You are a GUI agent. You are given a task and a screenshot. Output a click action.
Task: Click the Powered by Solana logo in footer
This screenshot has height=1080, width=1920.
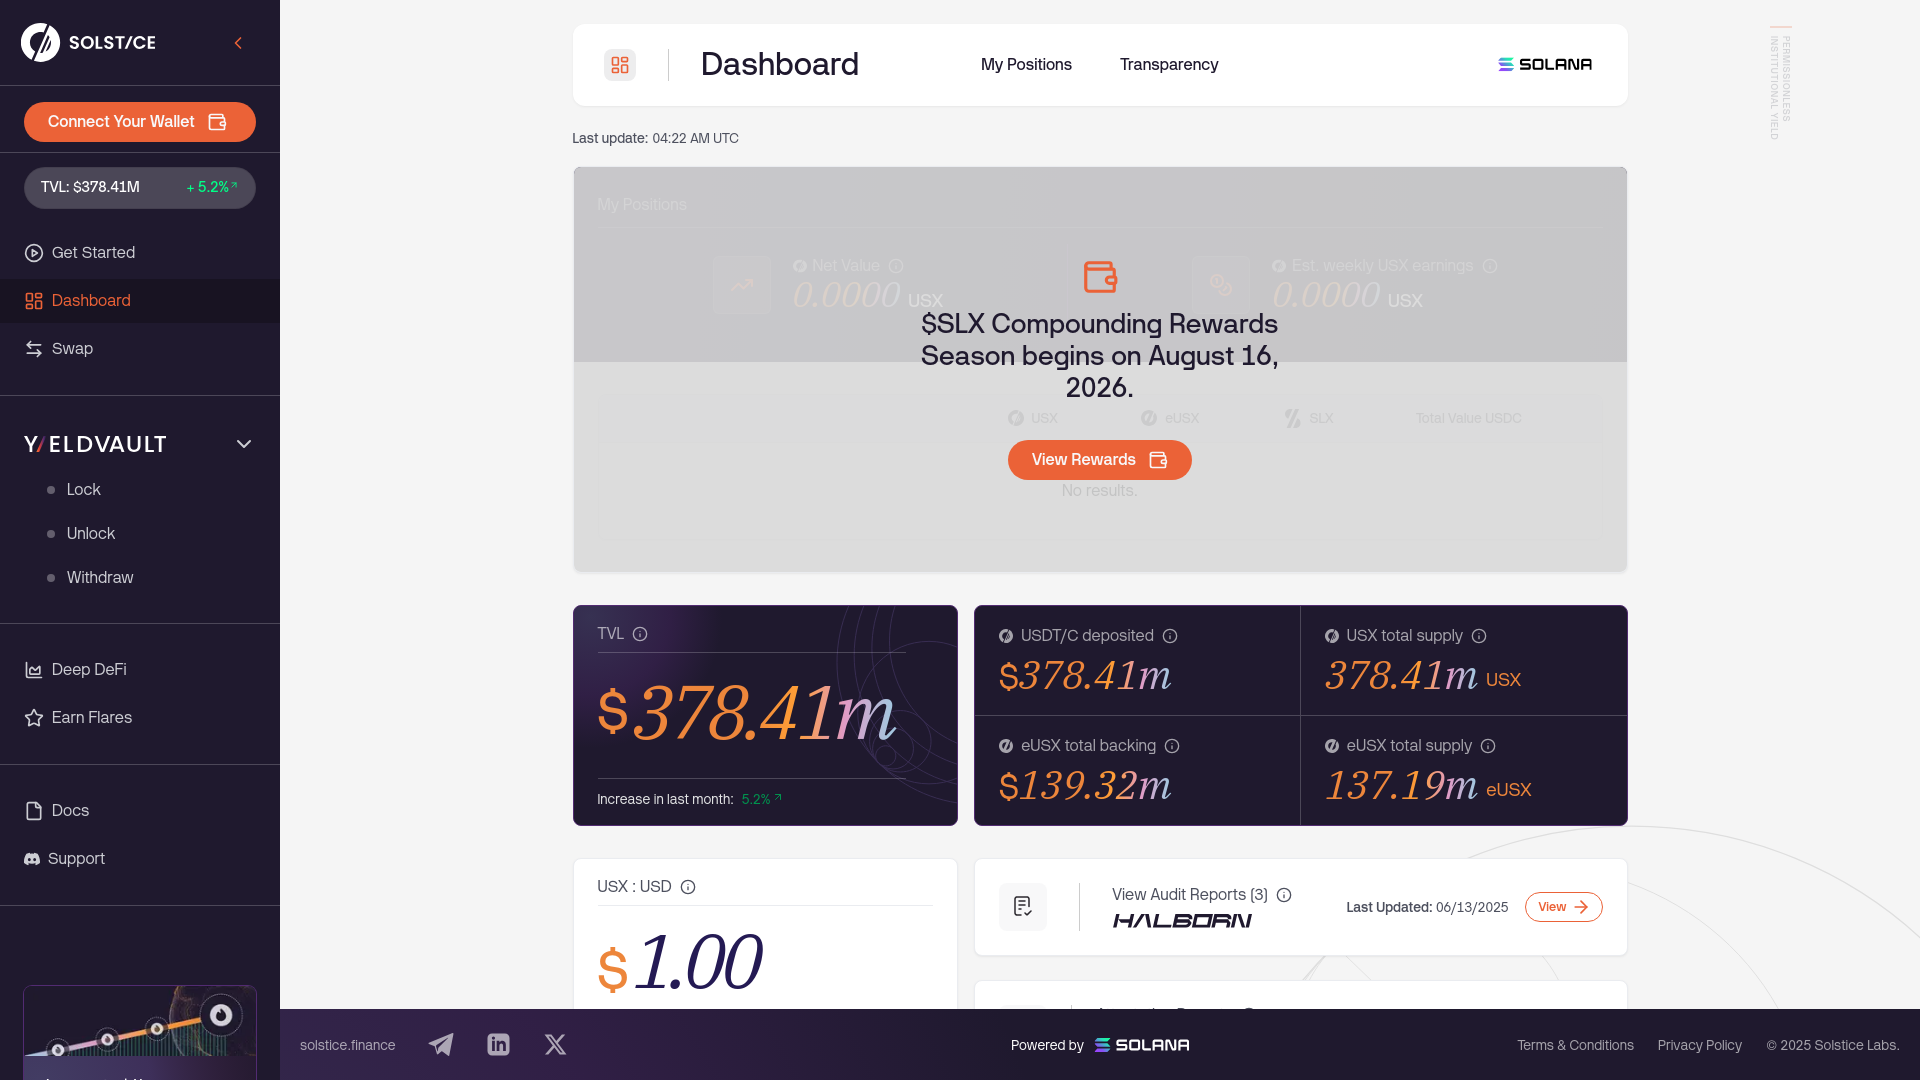point(1142,1045)
